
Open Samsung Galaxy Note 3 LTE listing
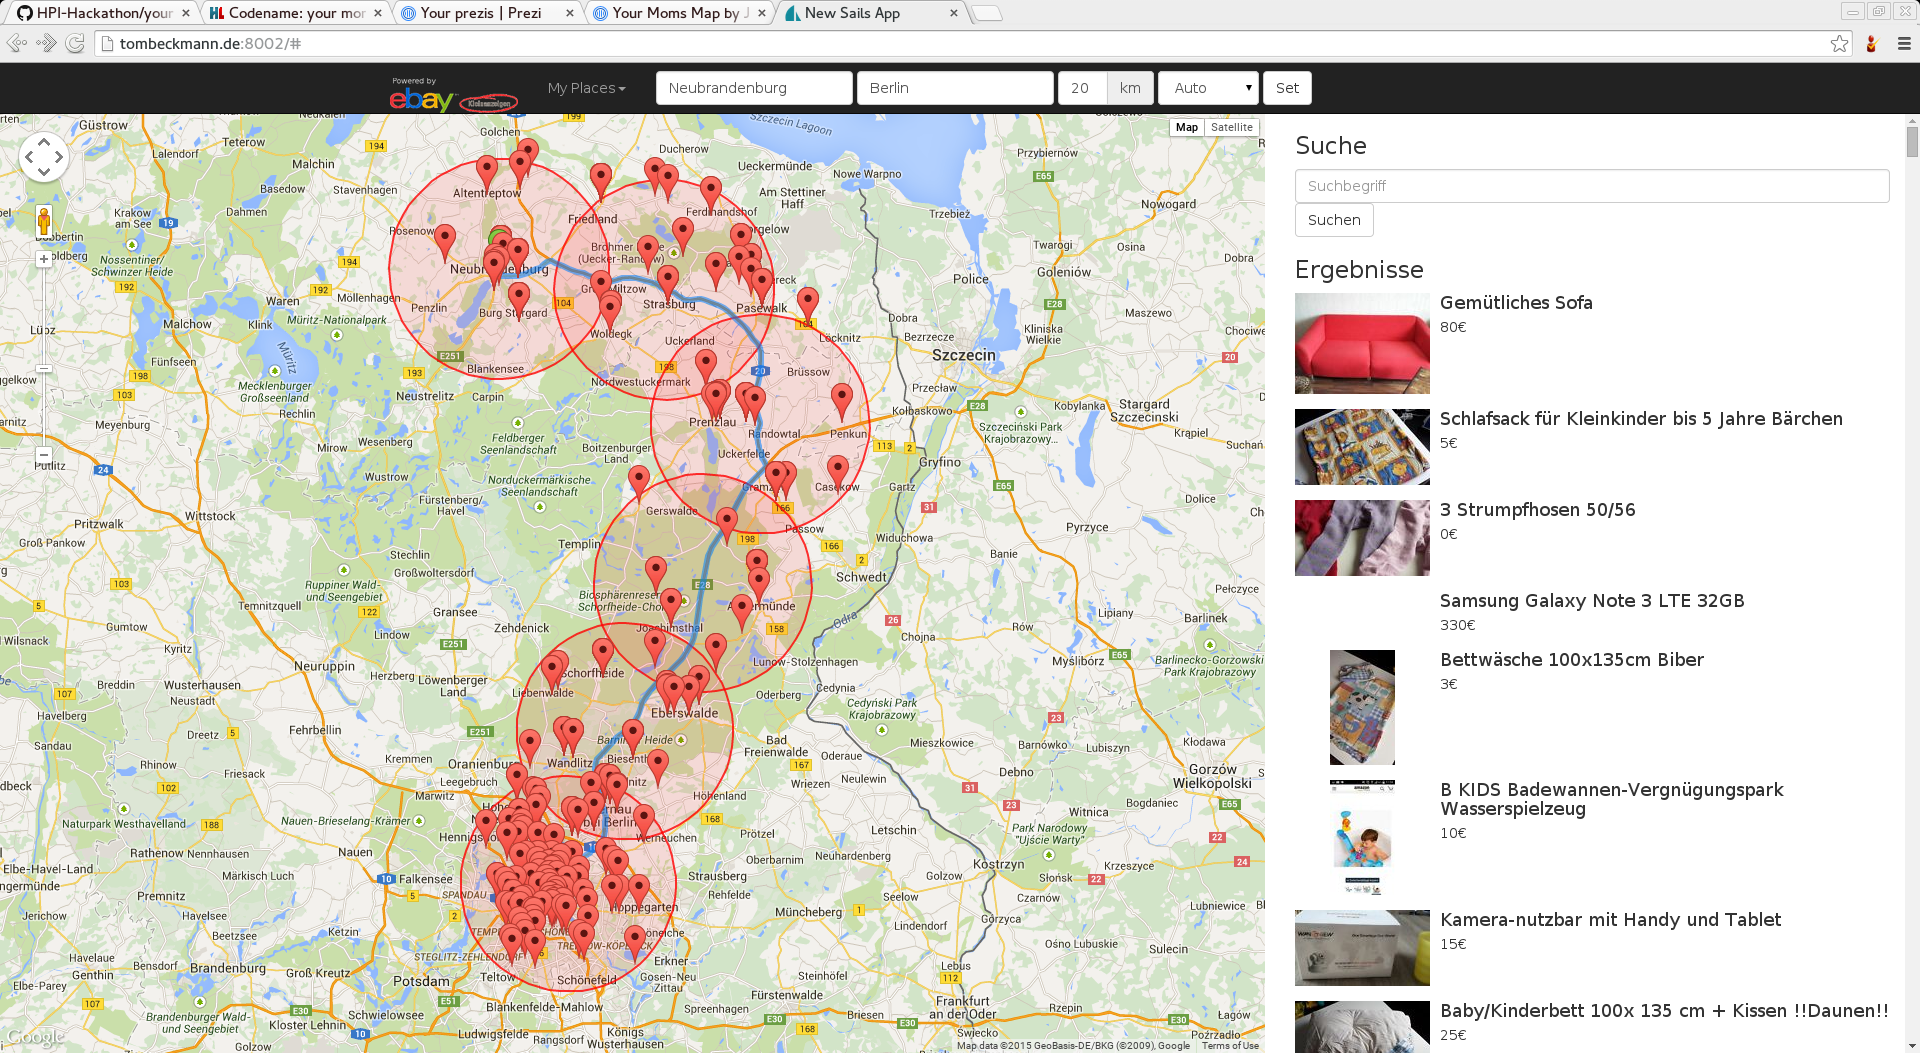(1592, 601)
